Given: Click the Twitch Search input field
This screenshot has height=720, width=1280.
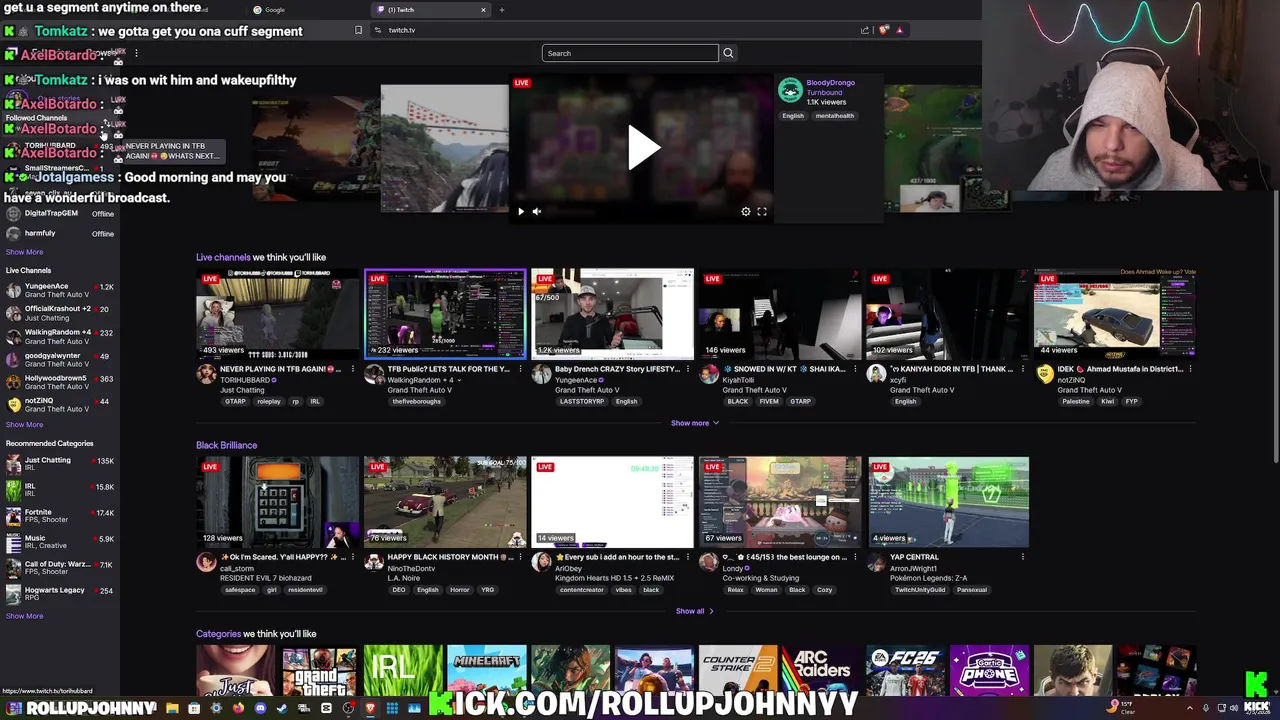Looking at the screenshot, I should click(630, 53).
